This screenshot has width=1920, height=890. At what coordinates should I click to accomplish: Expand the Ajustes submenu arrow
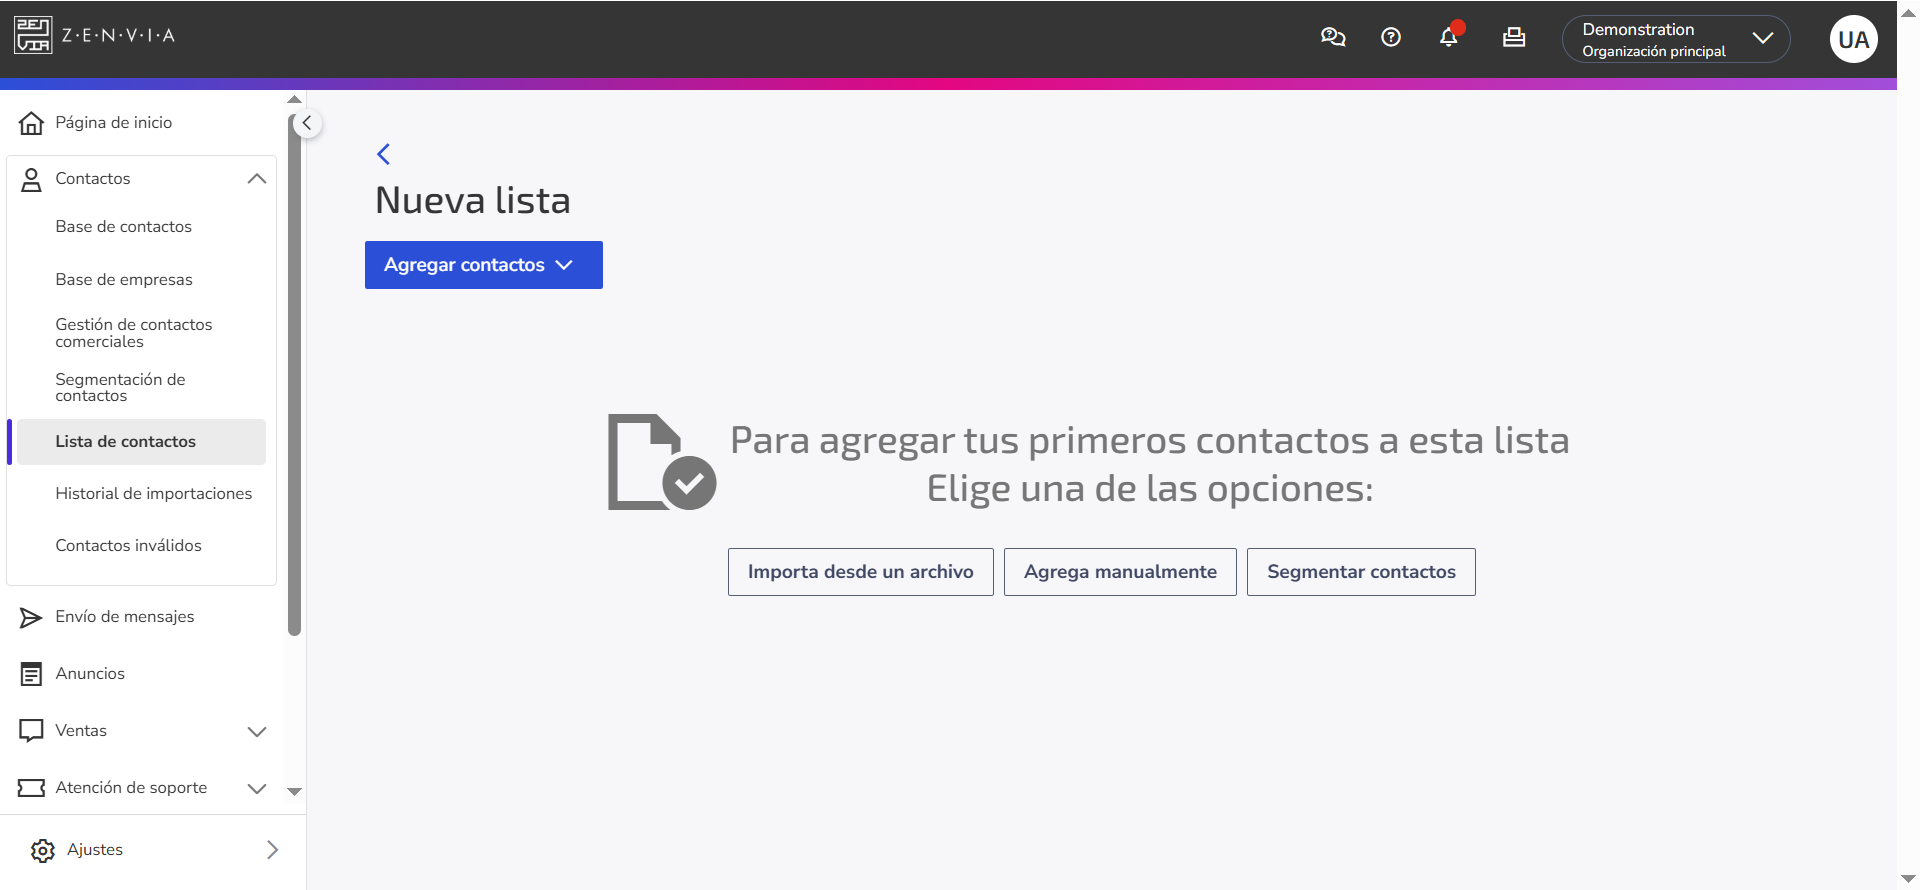click(x=273, y=850)
